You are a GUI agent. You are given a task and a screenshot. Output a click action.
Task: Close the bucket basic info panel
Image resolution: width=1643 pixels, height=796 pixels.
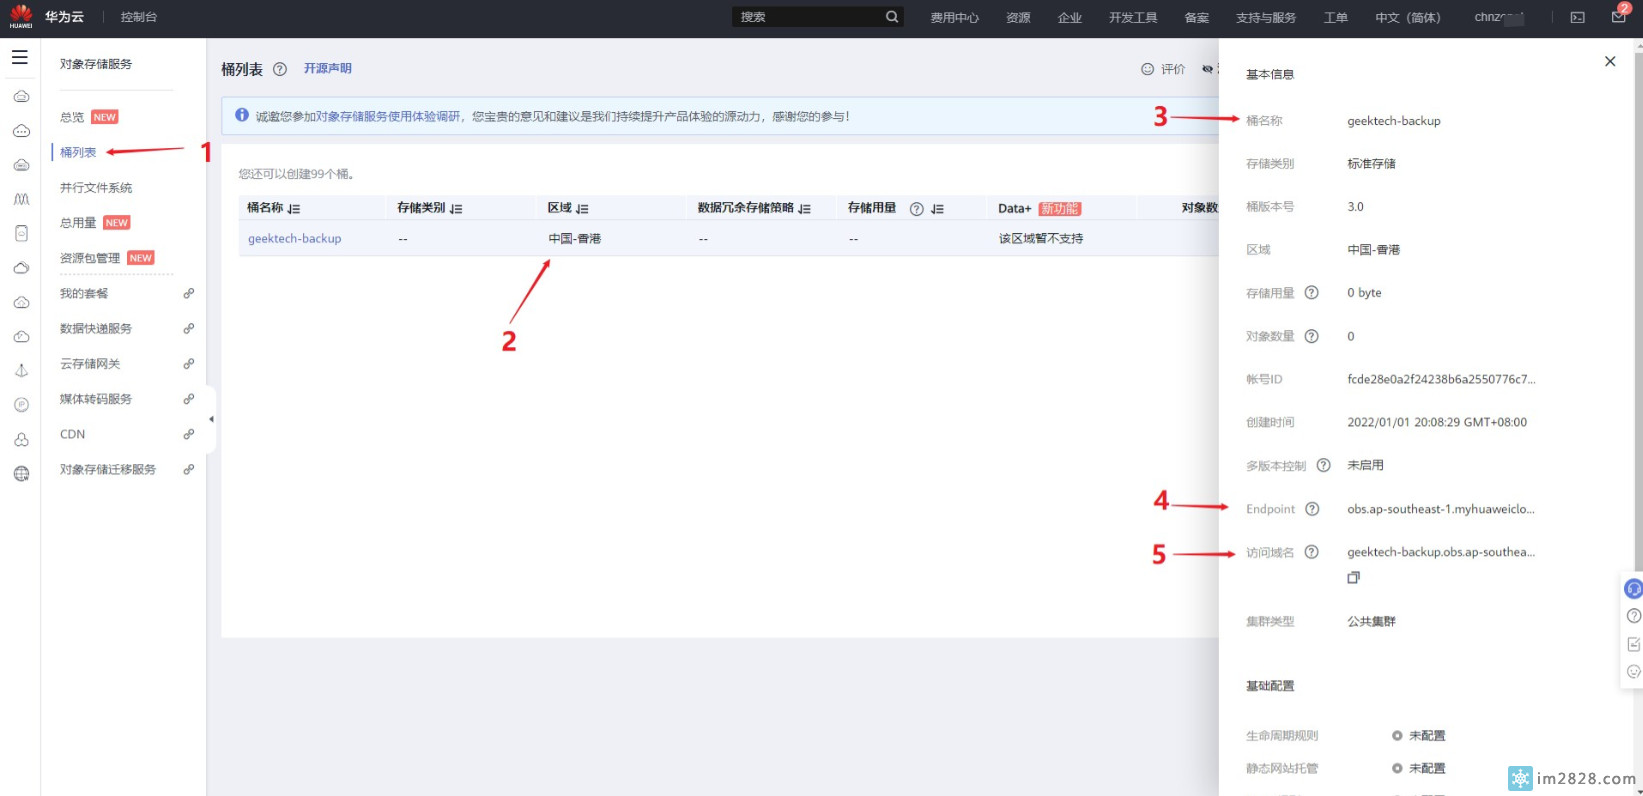(1610, 61)
